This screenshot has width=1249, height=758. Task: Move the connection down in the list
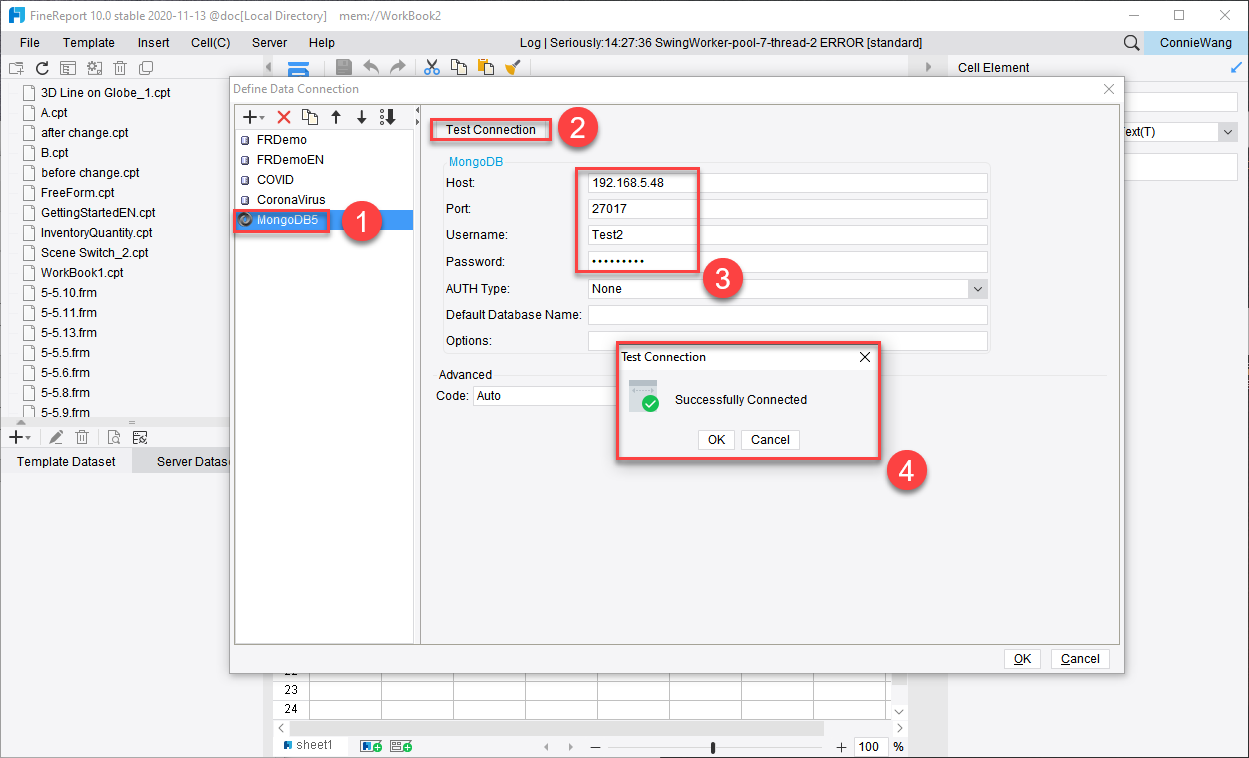click(x=361, y=117)
